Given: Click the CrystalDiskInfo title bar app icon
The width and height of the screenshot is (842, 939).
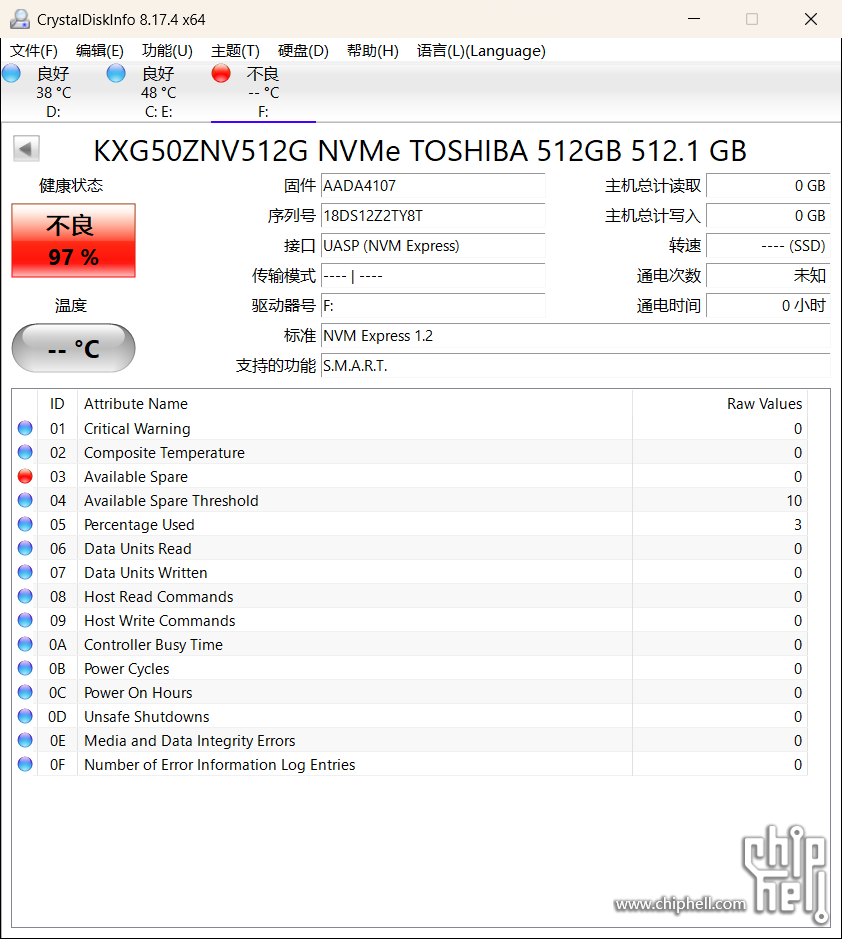Looking at the screenshot, I should point(20,19).
